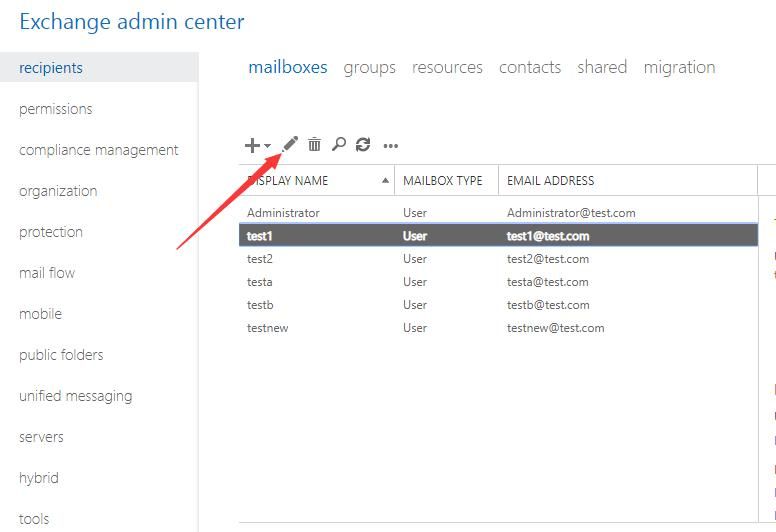Image resolution: width=776 pixels, height=532 pixels.
Task: Click email test2@test.com
Action: point(548,259)
